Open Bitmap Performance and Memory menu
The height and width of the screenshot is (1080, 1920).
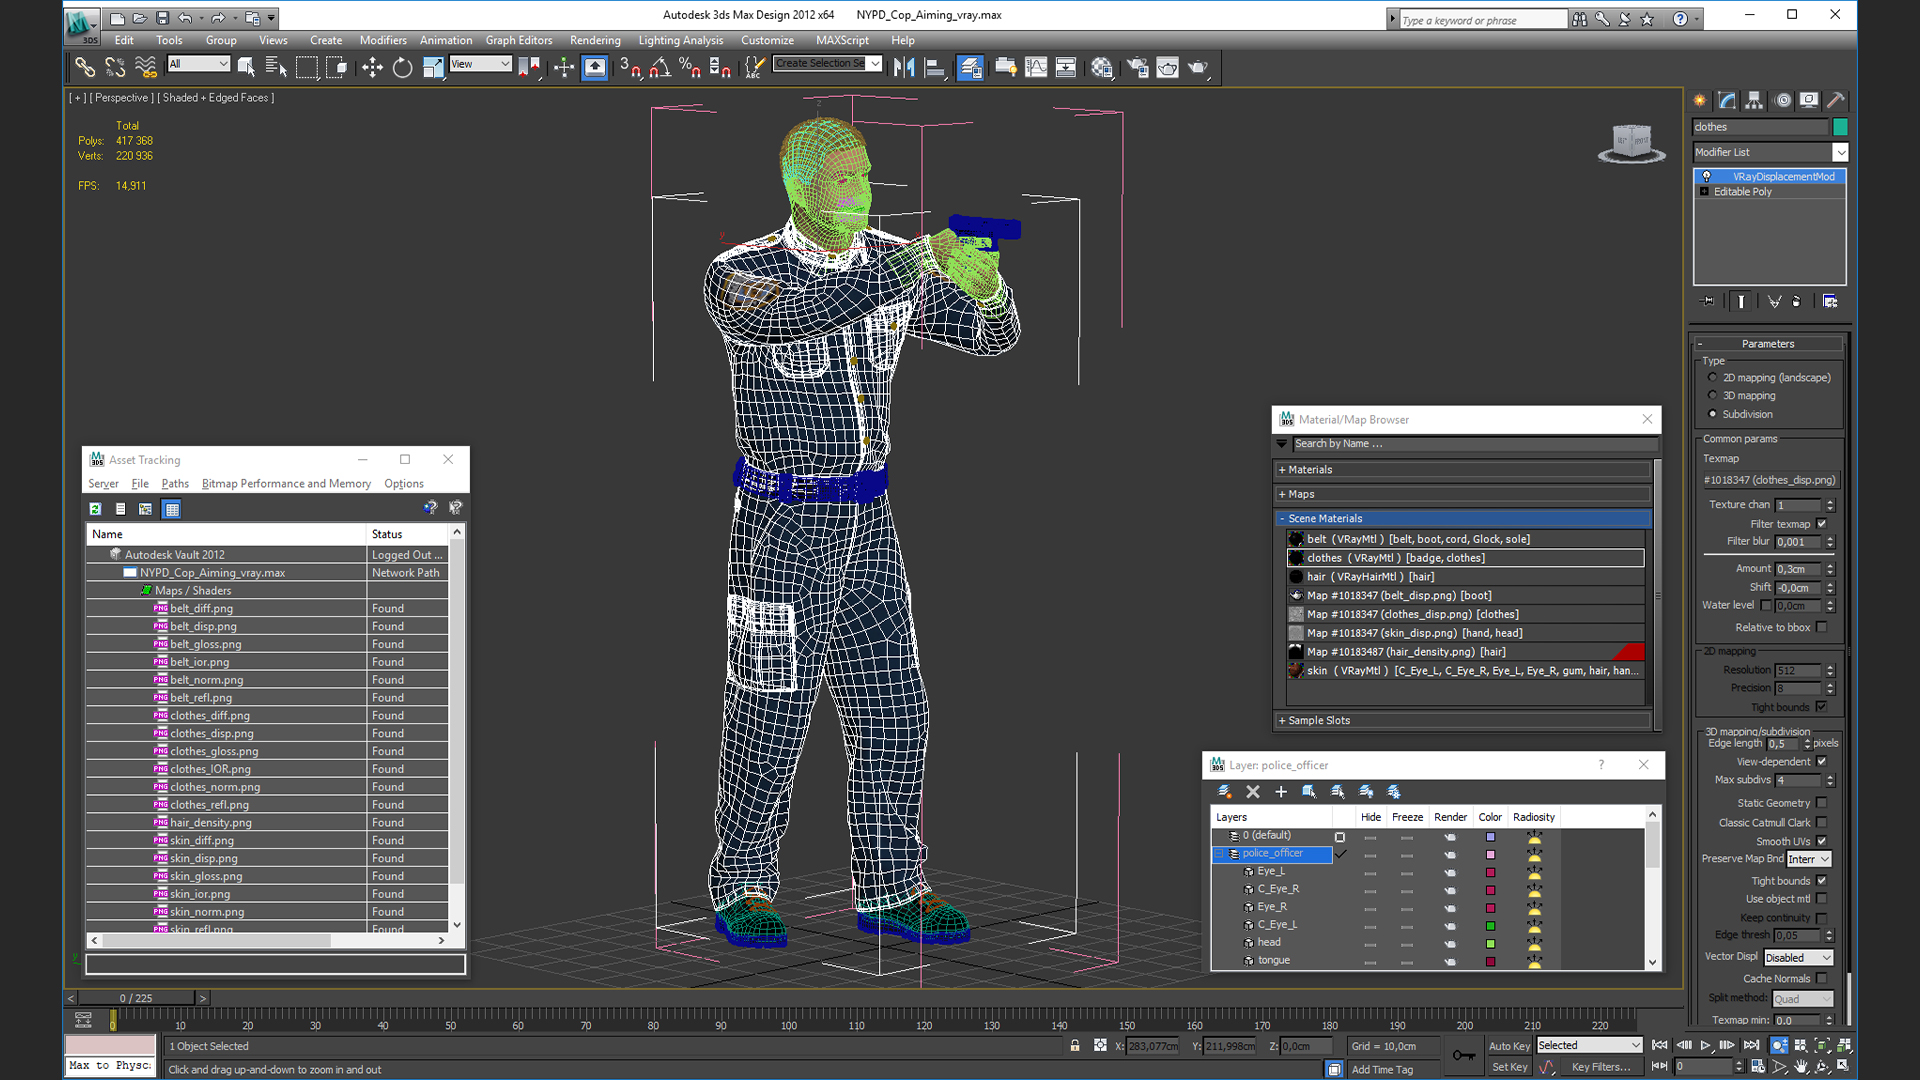coord(286,484)
